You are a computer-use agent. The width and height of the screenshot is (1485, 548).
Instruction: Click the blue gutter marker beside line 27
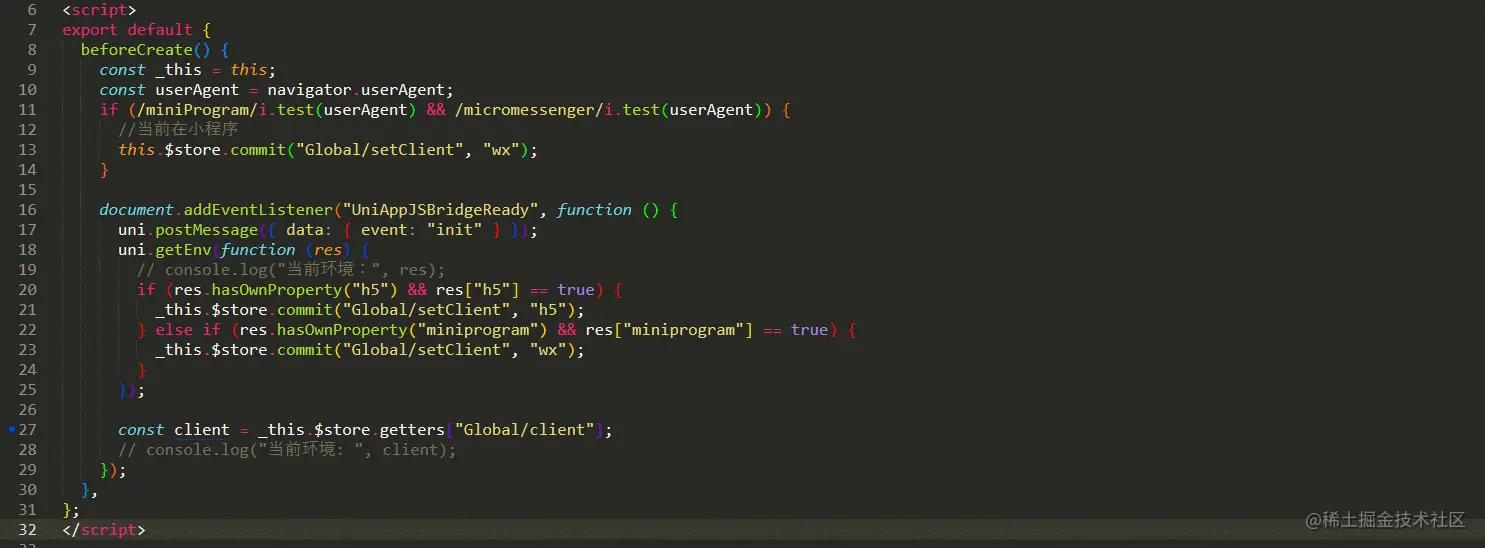click(x=11, y=429)
